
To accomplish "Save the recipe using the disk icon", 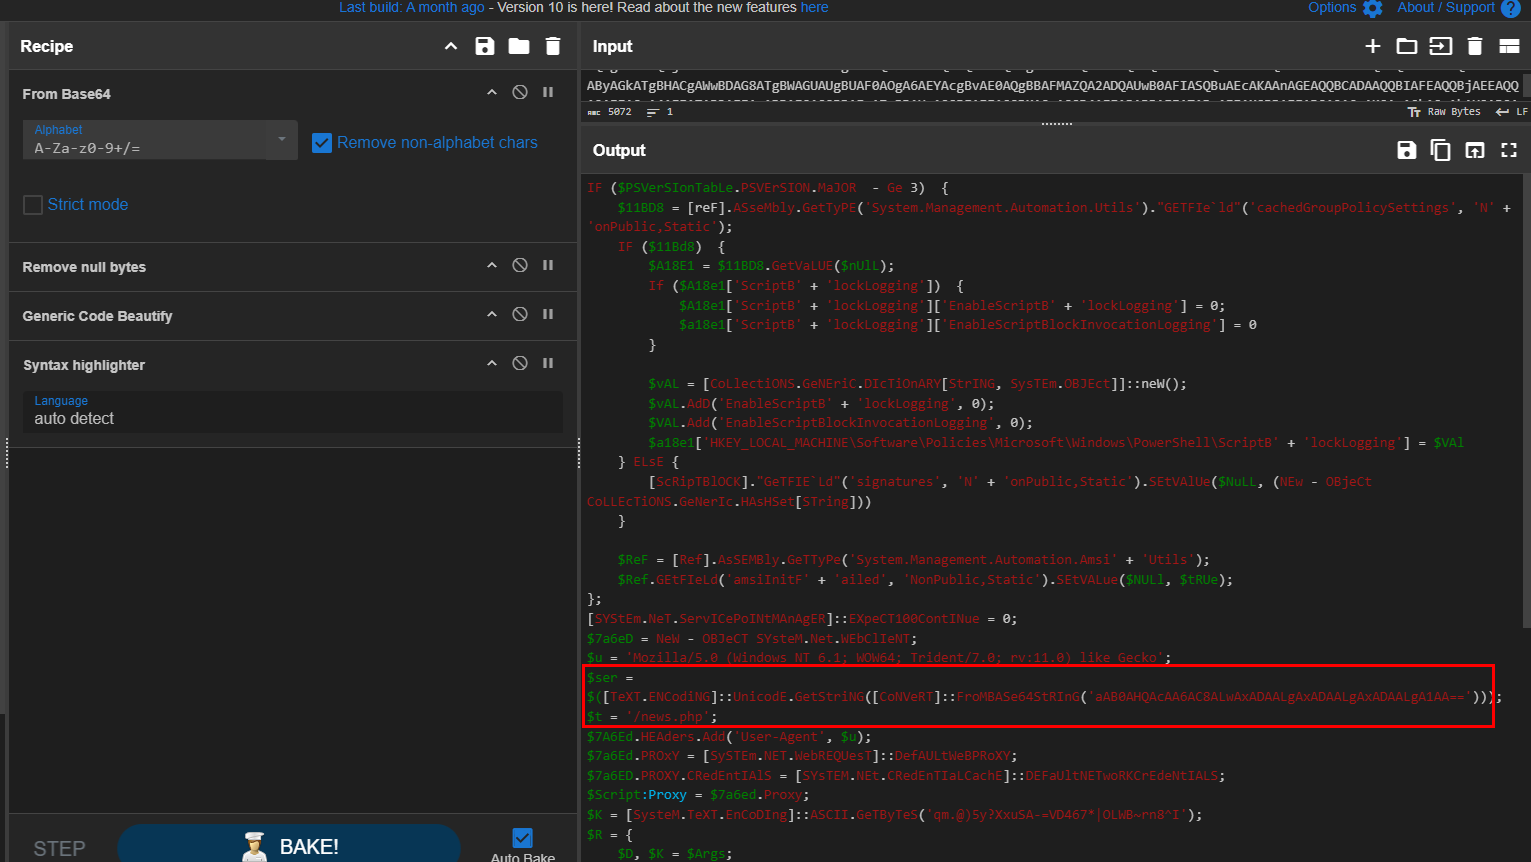I will [x=485, y=46].
